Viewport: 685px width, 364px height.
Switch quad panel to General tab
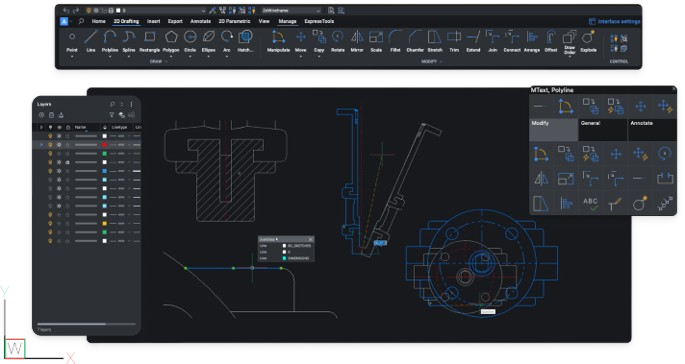pyautogui.click(x=603, y=129)
